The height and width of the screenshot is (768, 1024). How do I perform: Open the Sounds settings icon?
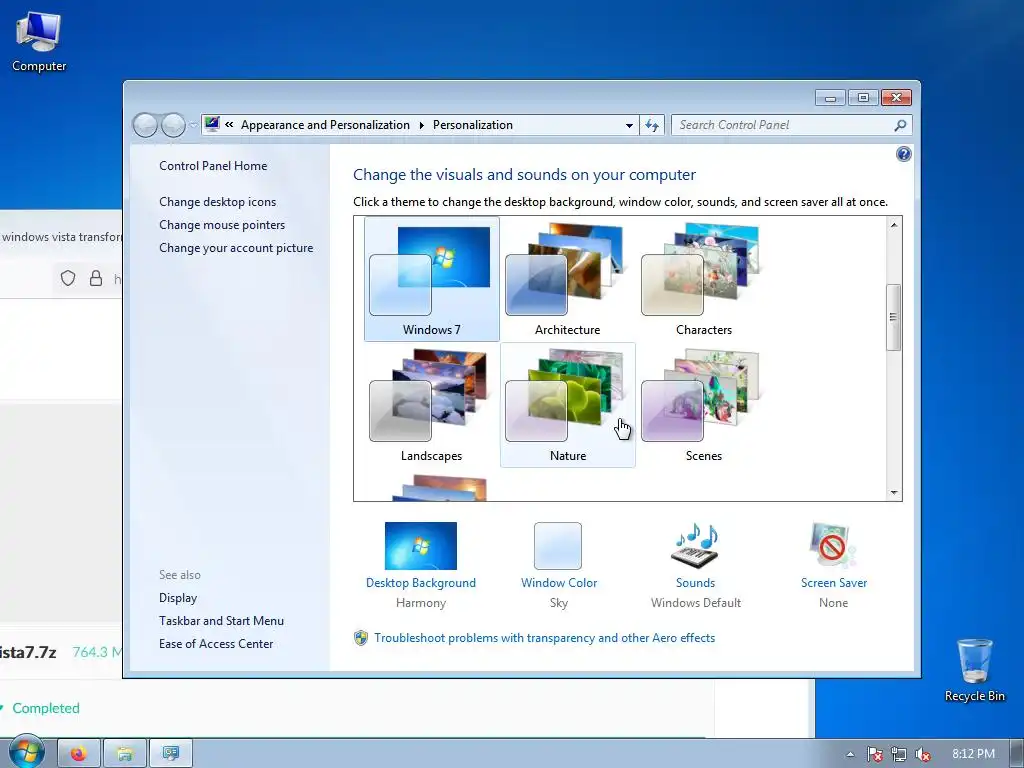(696, 546)
